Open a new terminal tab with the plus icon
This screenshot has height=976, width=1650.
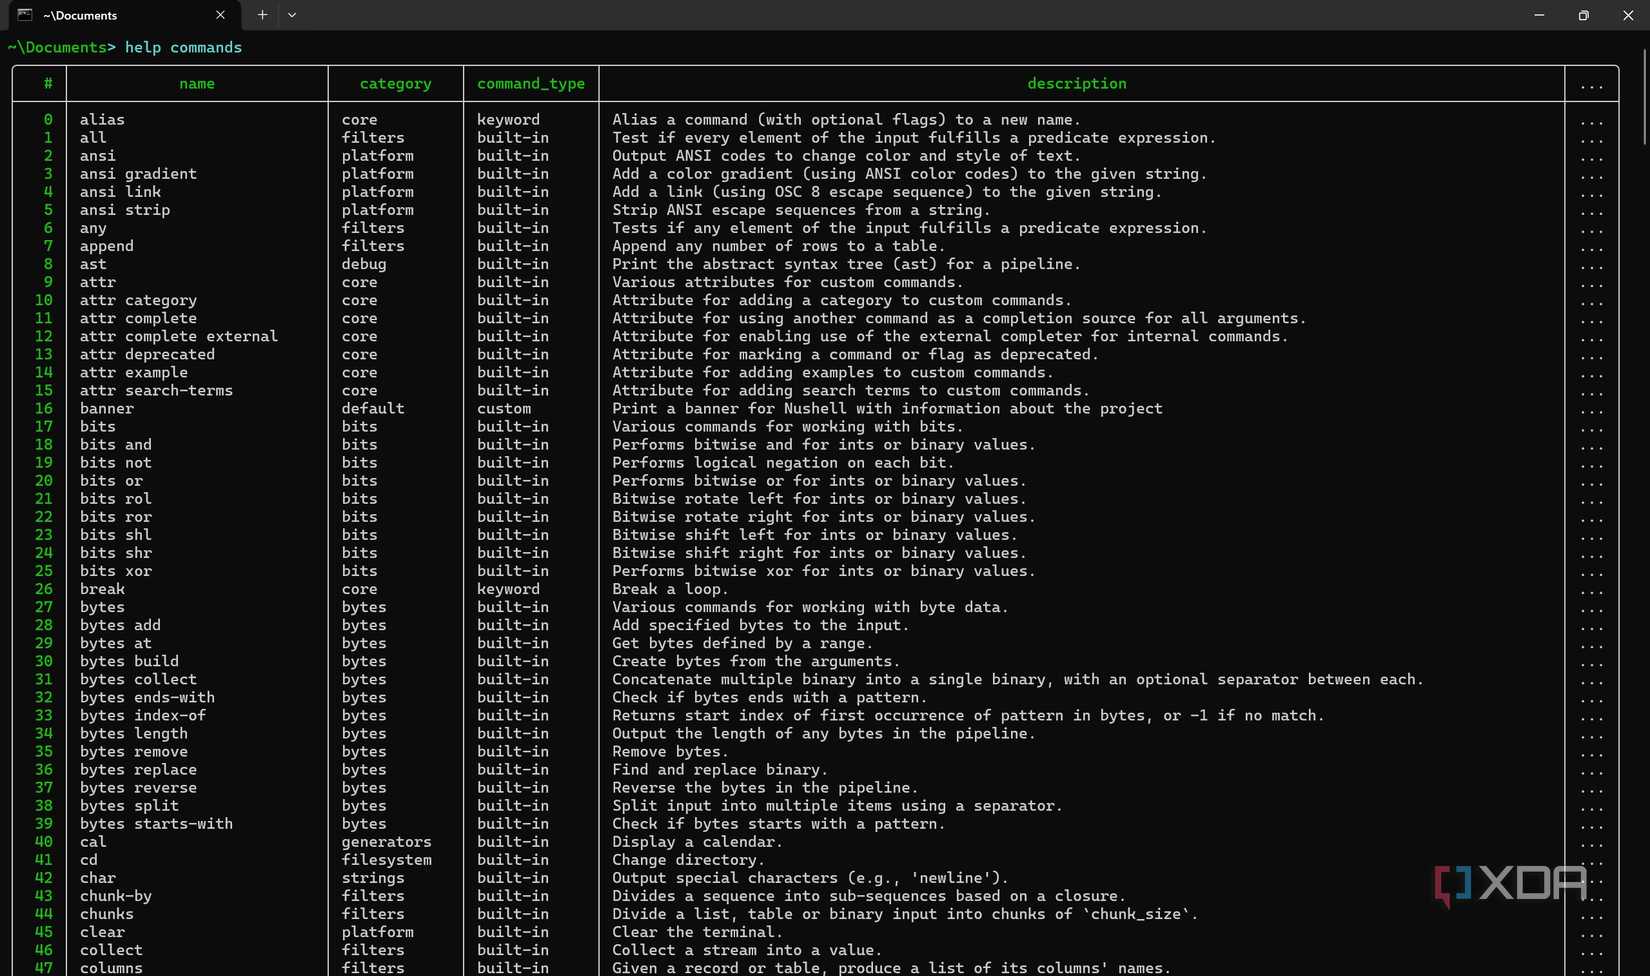(261, 15)
